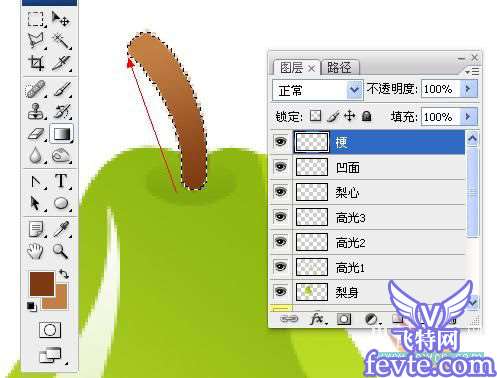This screenshot has height=378, width=497.
Task: Select the Slice tool
Action: click(x=61, y=63)
